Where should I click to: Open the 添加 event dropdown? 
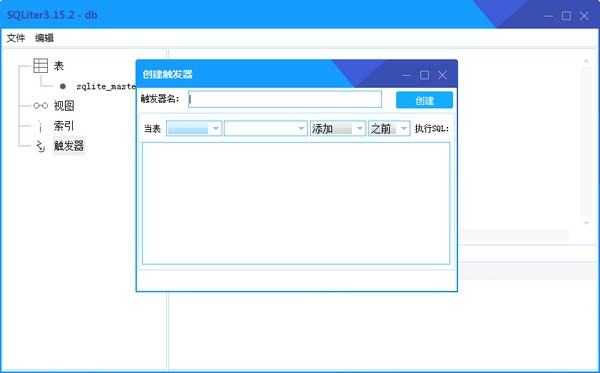tap(338, 129)
